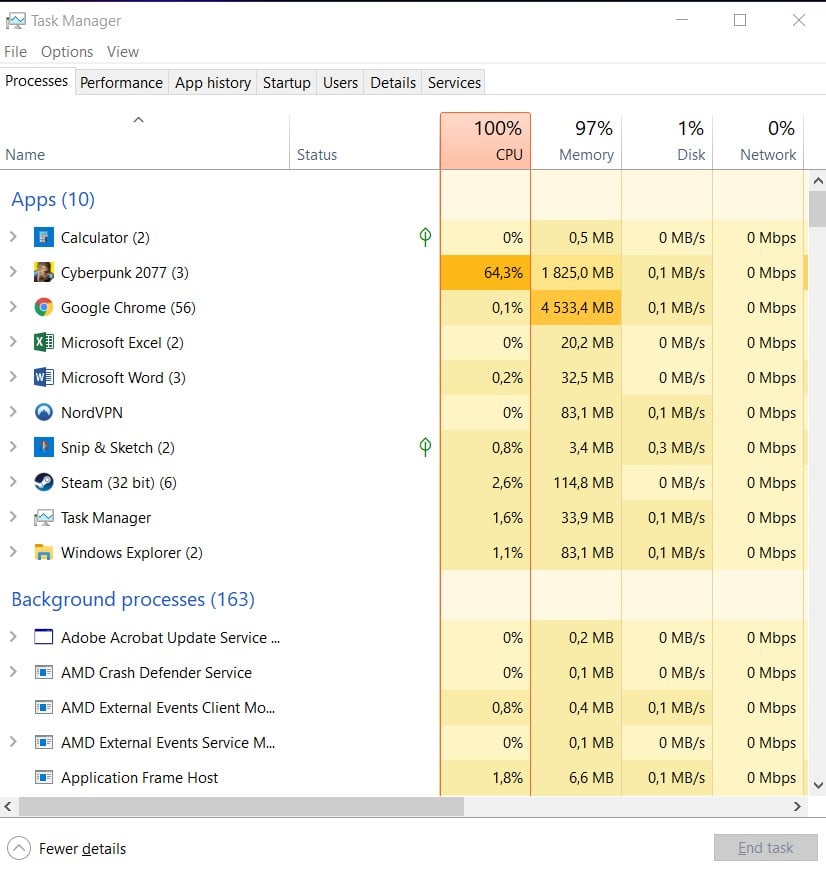Expand the Steam (32 bit) process group
826x871 pixels.
coord(13,482)
